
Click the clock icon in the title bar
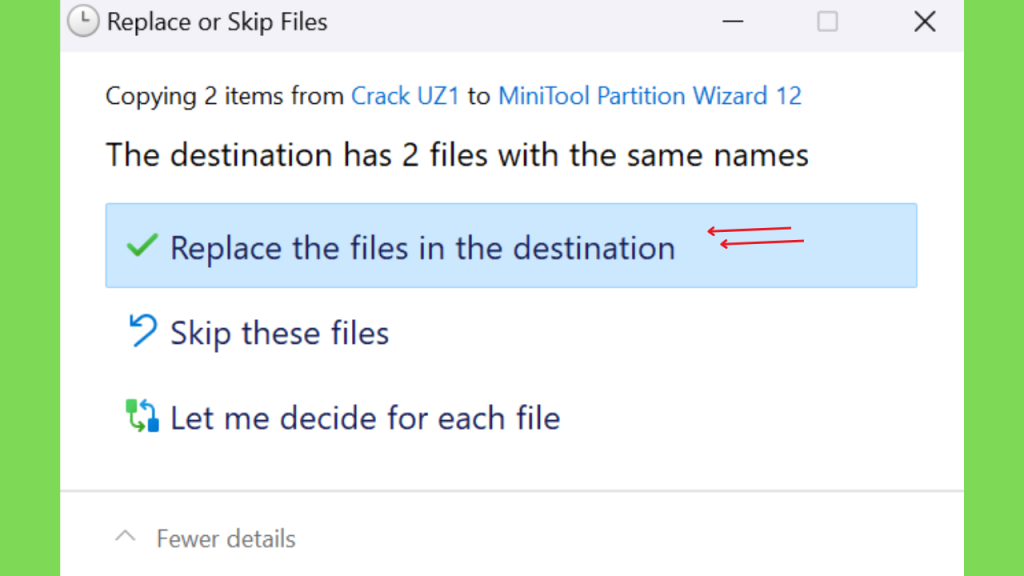click(83, 21)
